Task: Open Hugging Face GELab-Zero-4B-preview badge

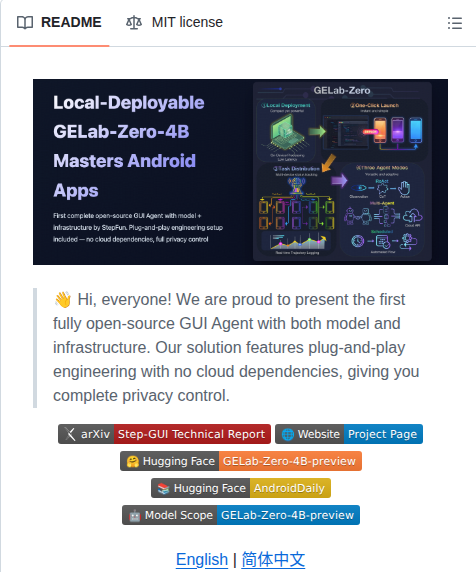Action: [241, 461]
